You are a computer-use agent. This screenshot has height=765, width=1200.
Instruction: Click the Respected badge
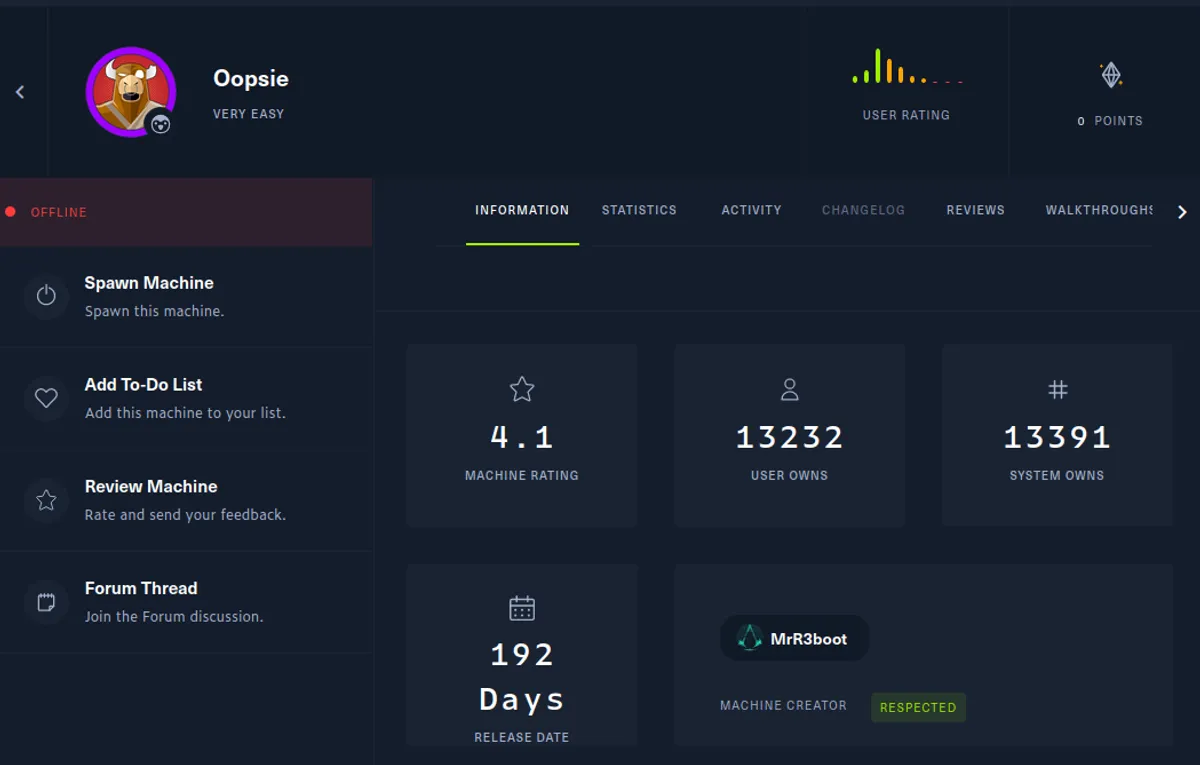[917, 707]
